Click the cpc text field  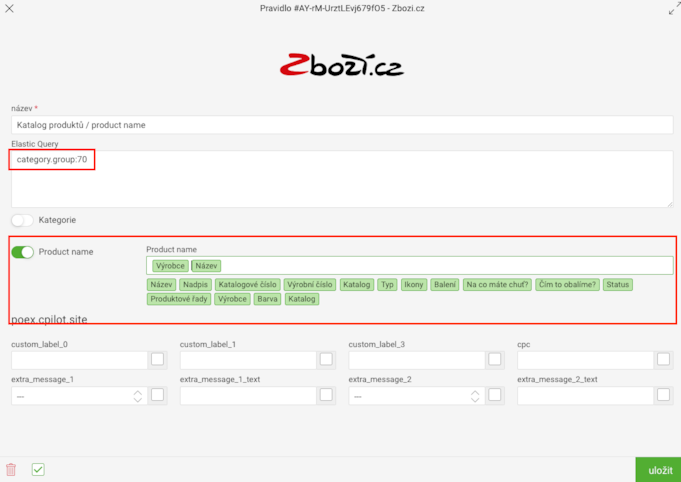(585, 360)
